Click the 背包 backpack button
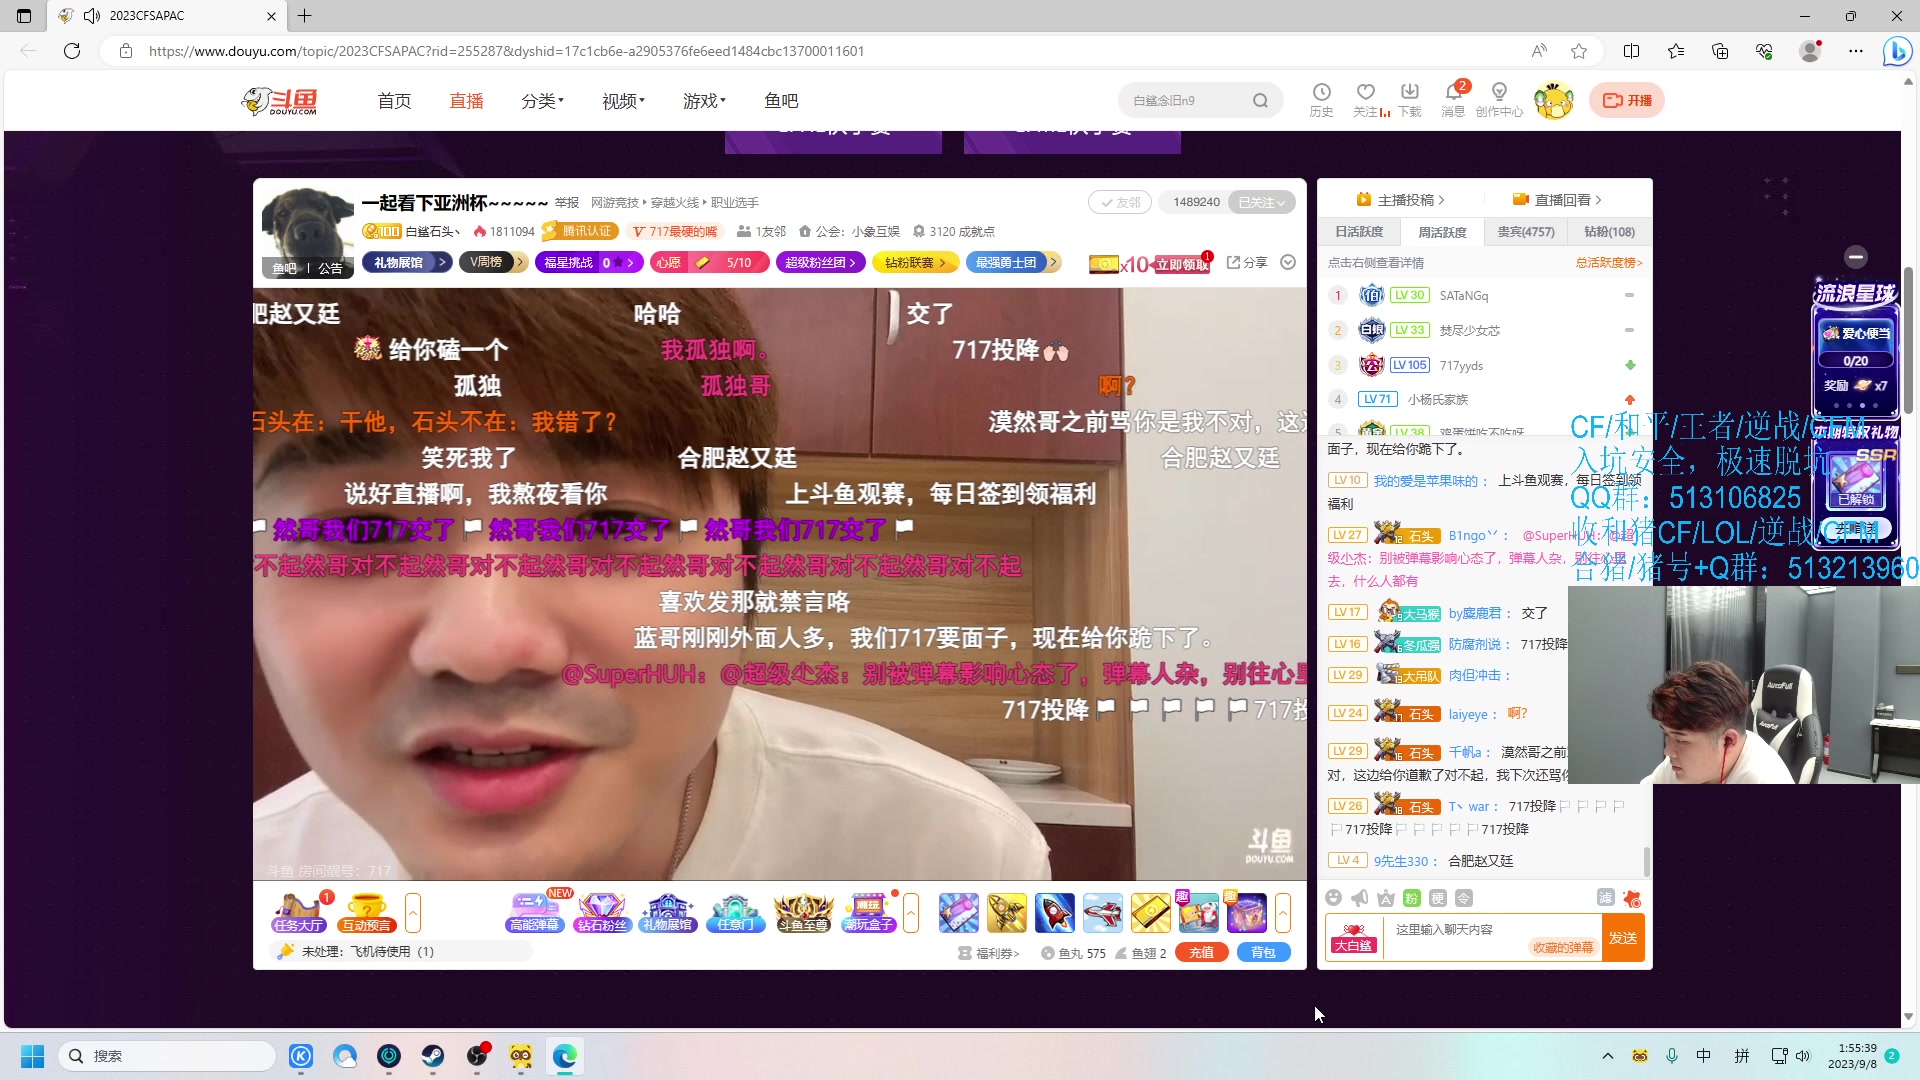The width and height of the screenshot is (1920, 1080). pos(1263,952)
